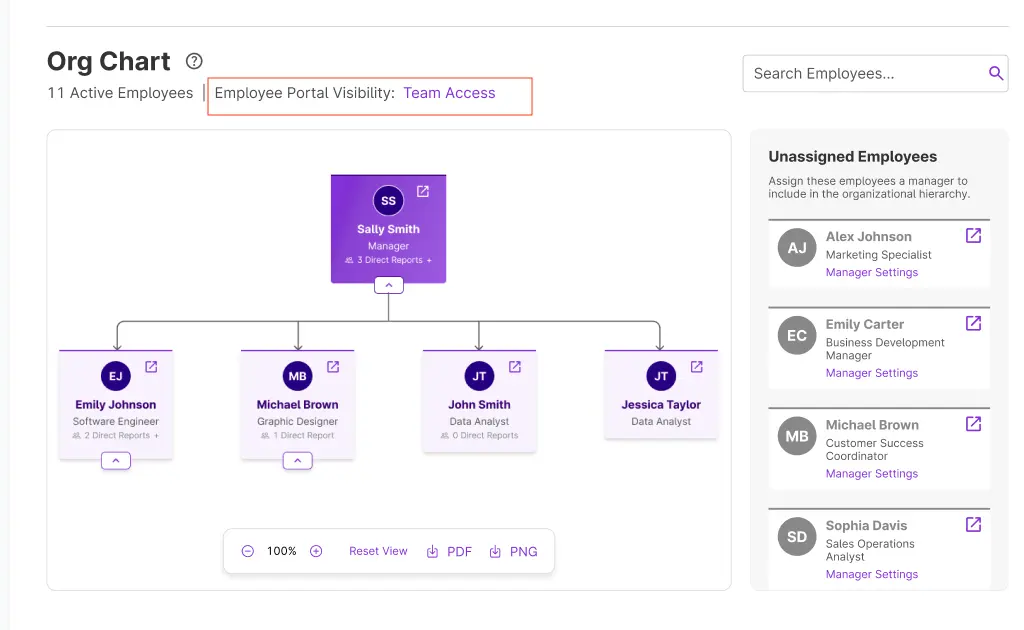Click the Search Employees input field
This screenshot has height=630, width=1024.
(x=860, y=73)
